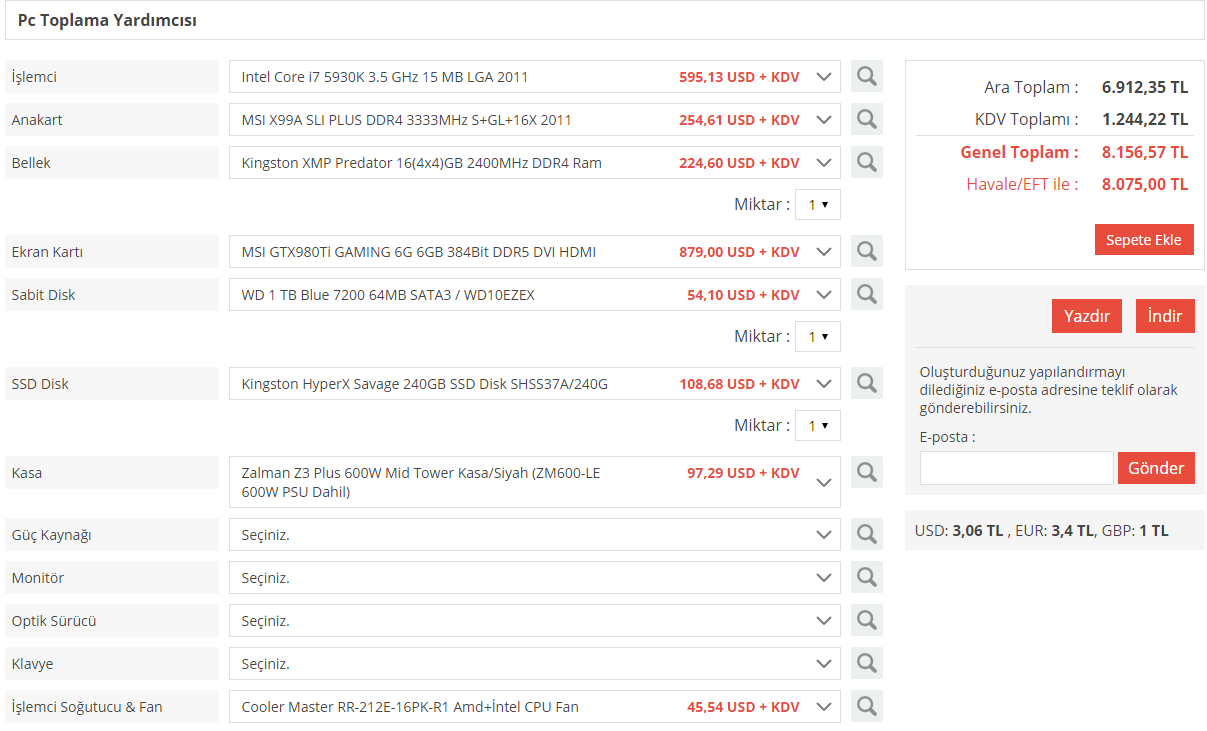The height and width of the screenshot is (731, 1207).
Task: Open Miktar quantity dropdown under SSD Disk
Action: point(818,425)
